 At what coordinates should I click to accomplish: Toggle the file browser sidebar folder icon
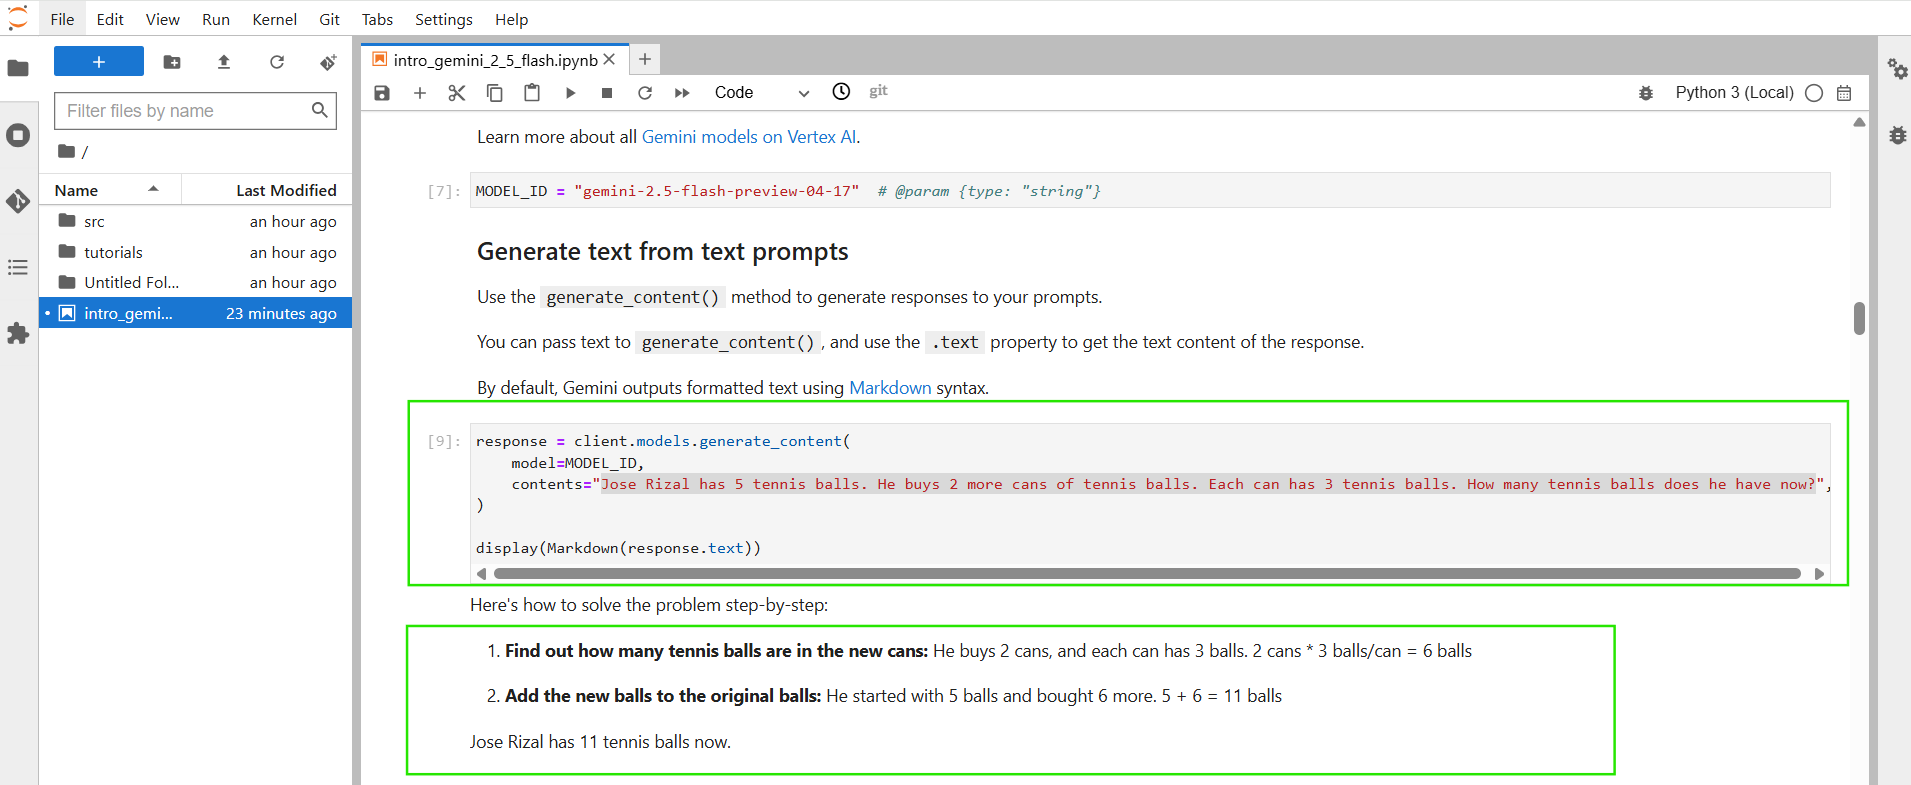click(18, 68)
